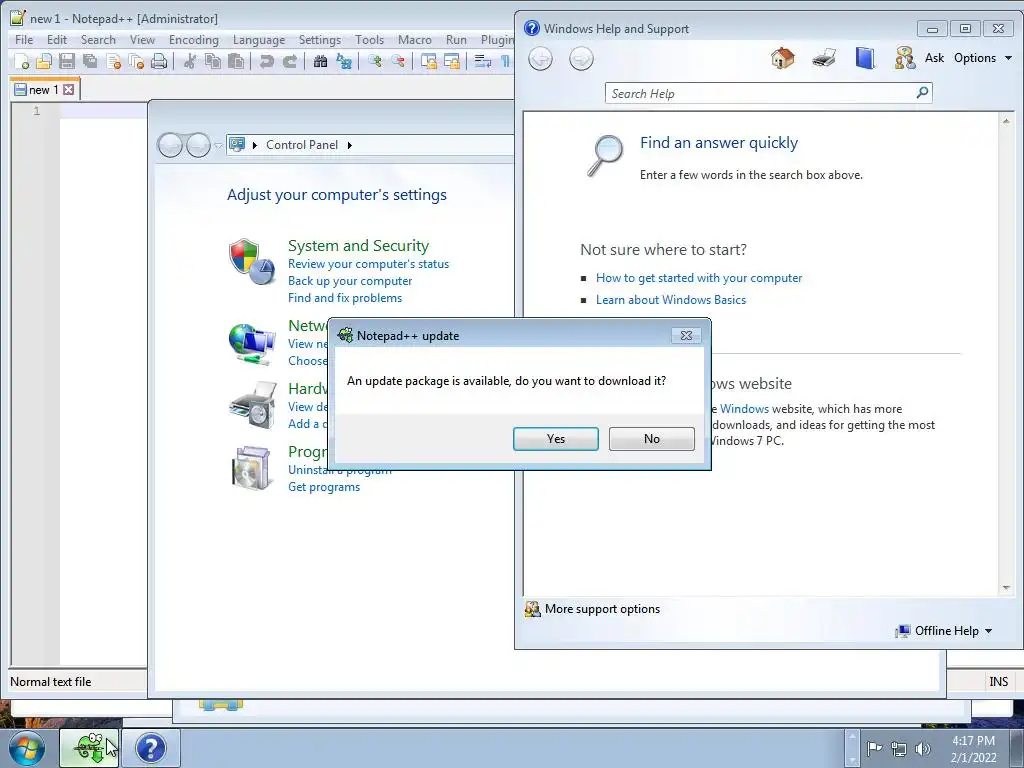Click the synchronize vertical scrolling icon

pos(428,61)
